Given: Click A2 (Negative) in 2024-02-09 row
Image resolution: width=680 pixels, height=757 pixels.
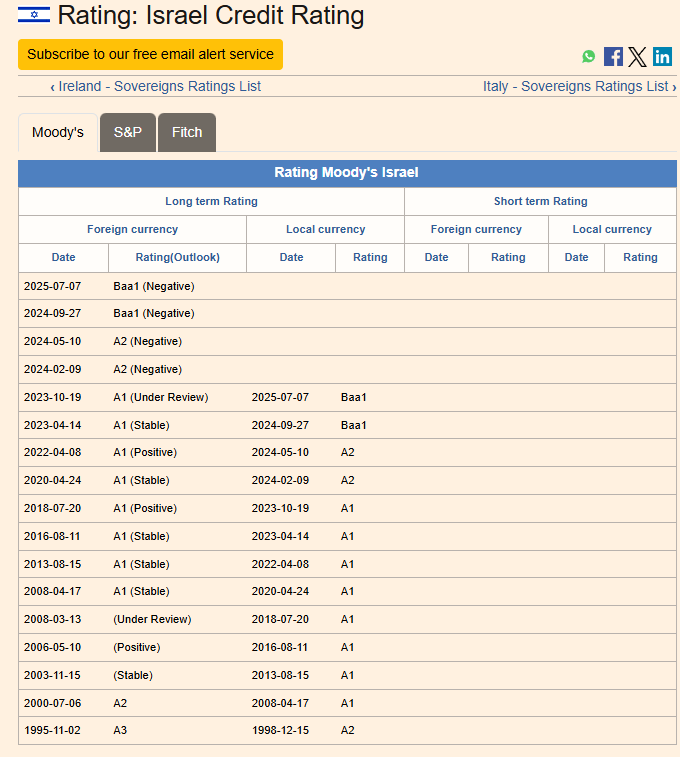Looking at the screenshot, I should [148, 369].
